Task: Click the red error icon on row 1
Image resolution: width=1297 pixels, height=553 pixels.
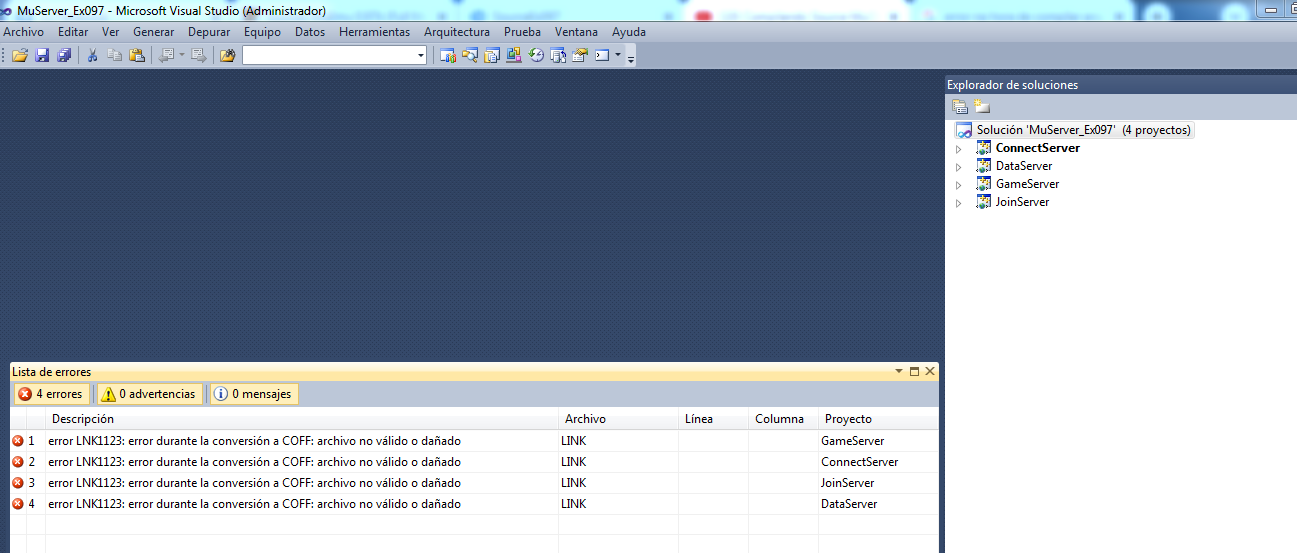Action: pos(17,441)
